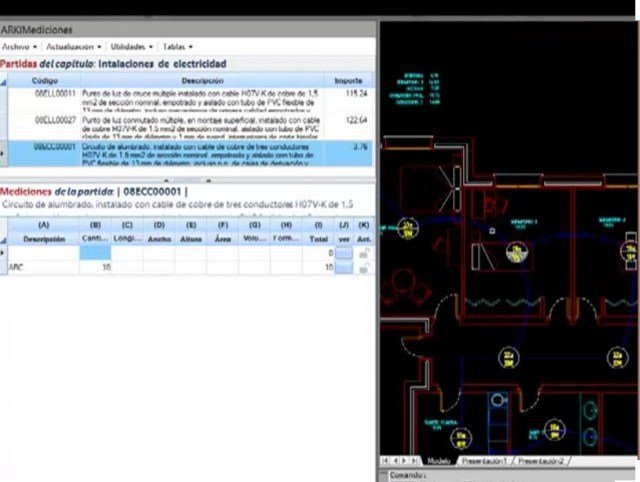Click the ver button in the empty first row
Viewport: 640px width, 482px height.
(344, 253)
